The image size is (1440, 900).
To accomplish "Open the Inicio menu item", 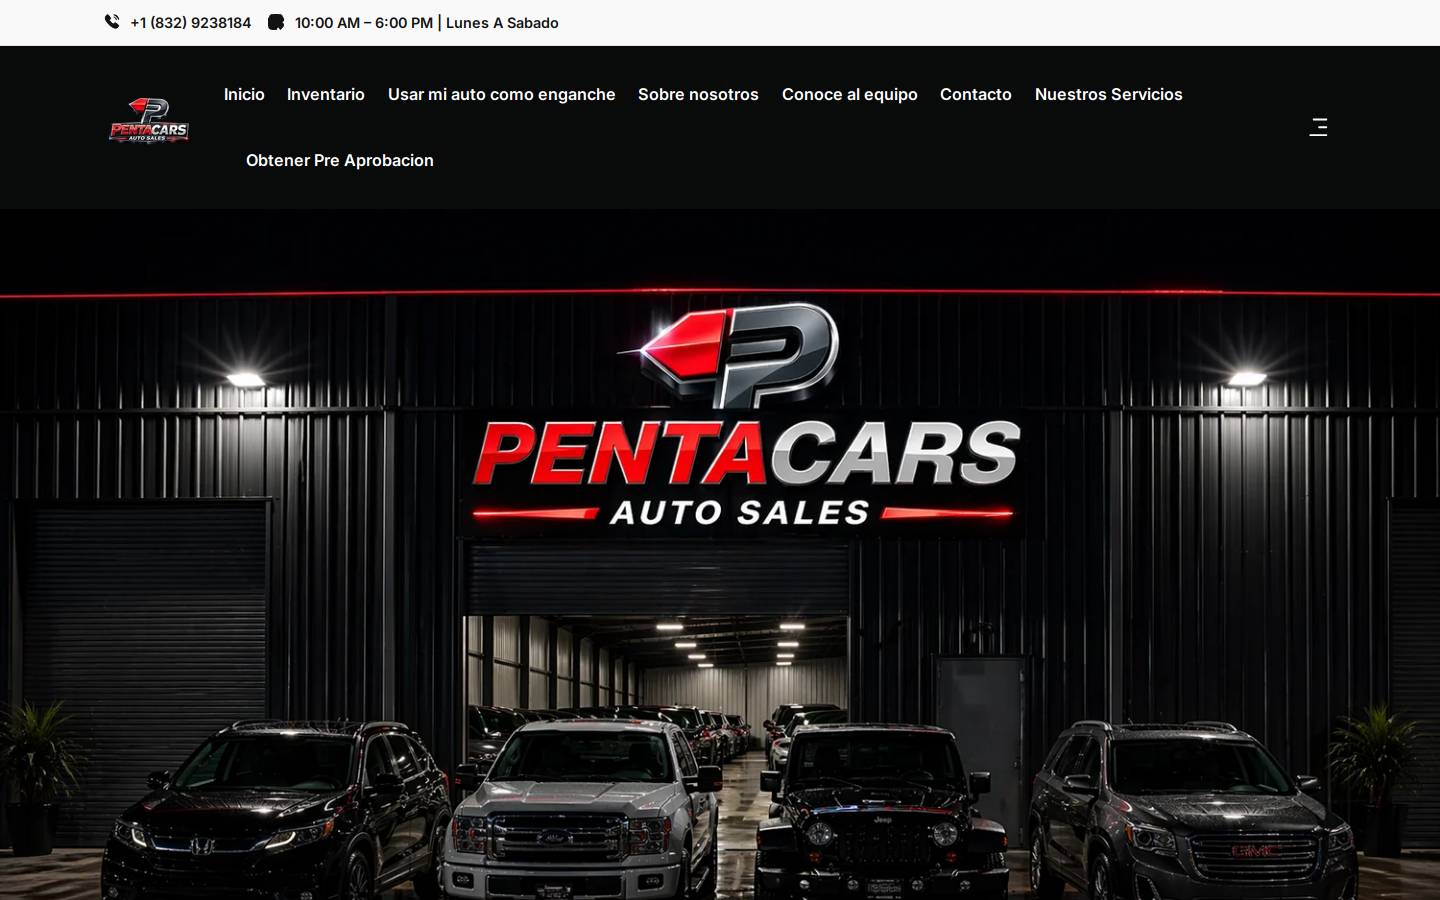I will (244, 94).
